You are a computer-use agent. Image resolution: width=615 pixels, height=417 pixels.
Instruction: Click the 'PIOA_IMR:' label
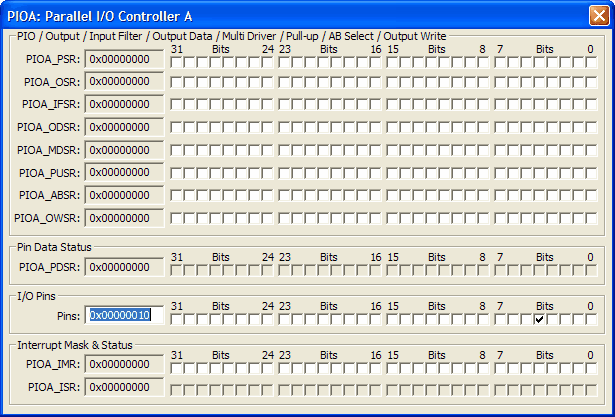pyautogui.click(x=53, y=364)
